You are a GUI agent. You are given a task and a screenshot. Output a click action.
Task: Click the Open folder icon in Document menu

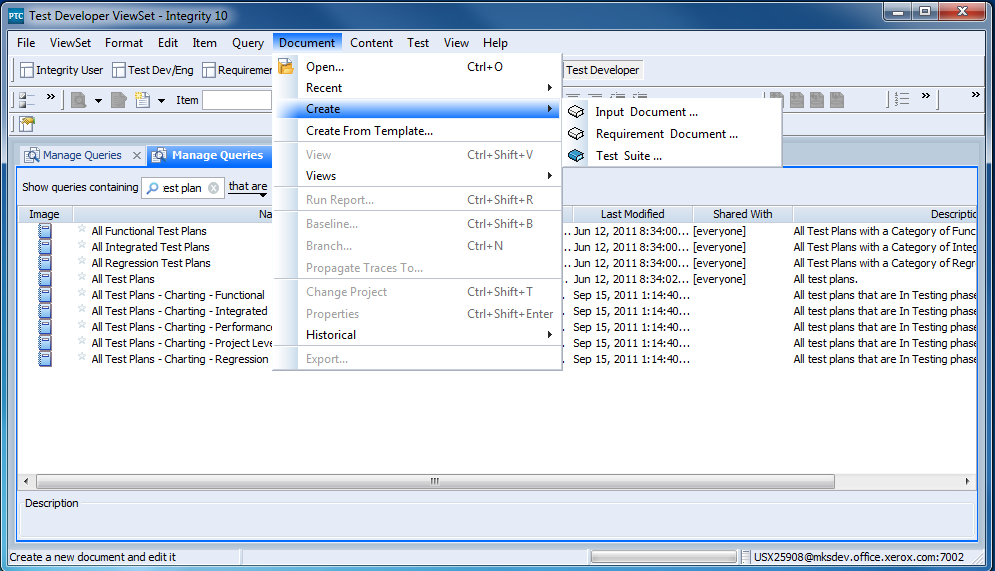pyautogui.click(x=286, y=66)
